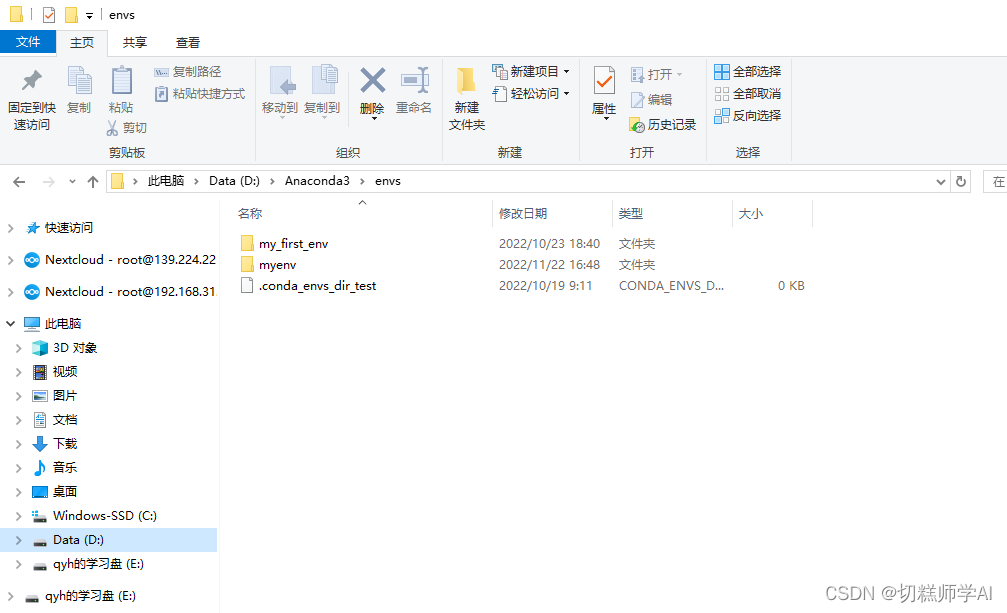Click the Paste clipboard icon
Image resolution: width=1007 pixels, height=613 pixels.
pyautogui.click(x=121, y=81)
